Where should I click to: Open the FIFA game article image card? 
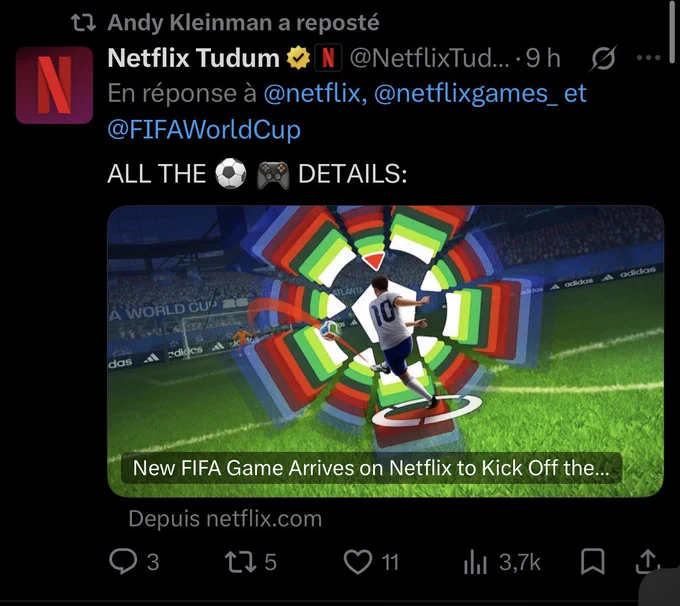click(x=385, y=351)
